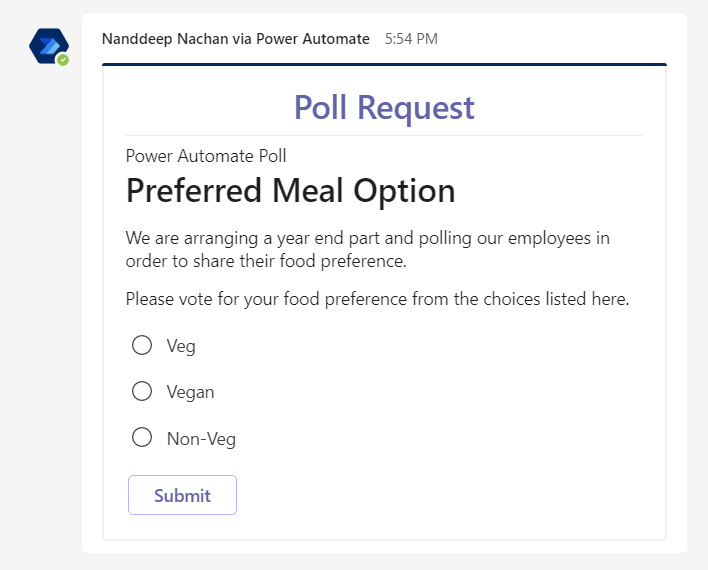Click the green availability status badge
Viewport: 708px width, 570px height.
click(x=63, y=60)
